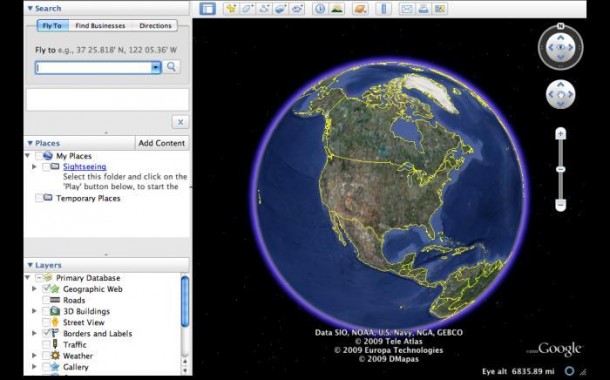Switch to the Directions tab
This screenshot has width=610, height=380.
155,26
